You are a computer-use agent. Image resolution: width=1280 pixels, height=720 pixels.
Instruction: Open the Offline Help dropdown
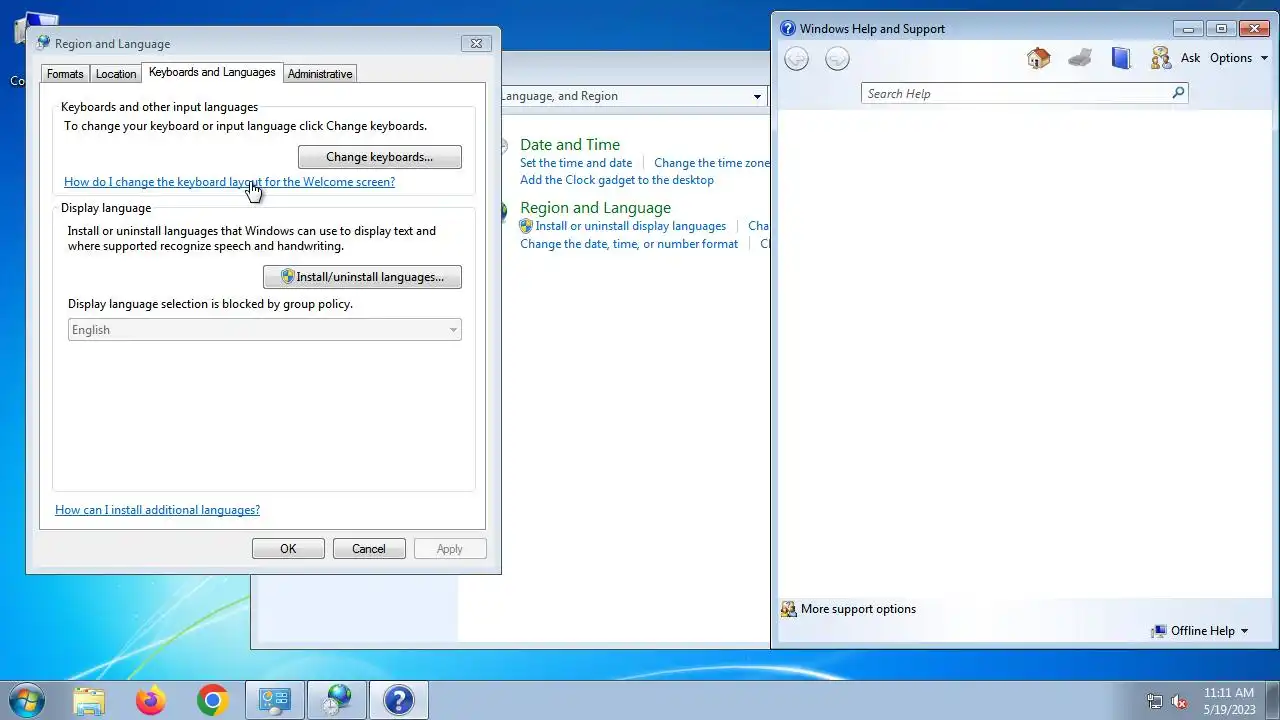[x=1200, y=631]
